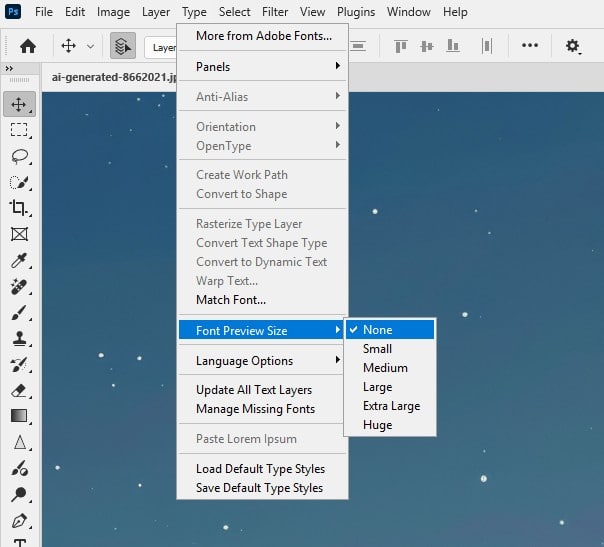Select the Lasso tool
The height and width of the screenshot is (547, 604).
tap(19, 156)
